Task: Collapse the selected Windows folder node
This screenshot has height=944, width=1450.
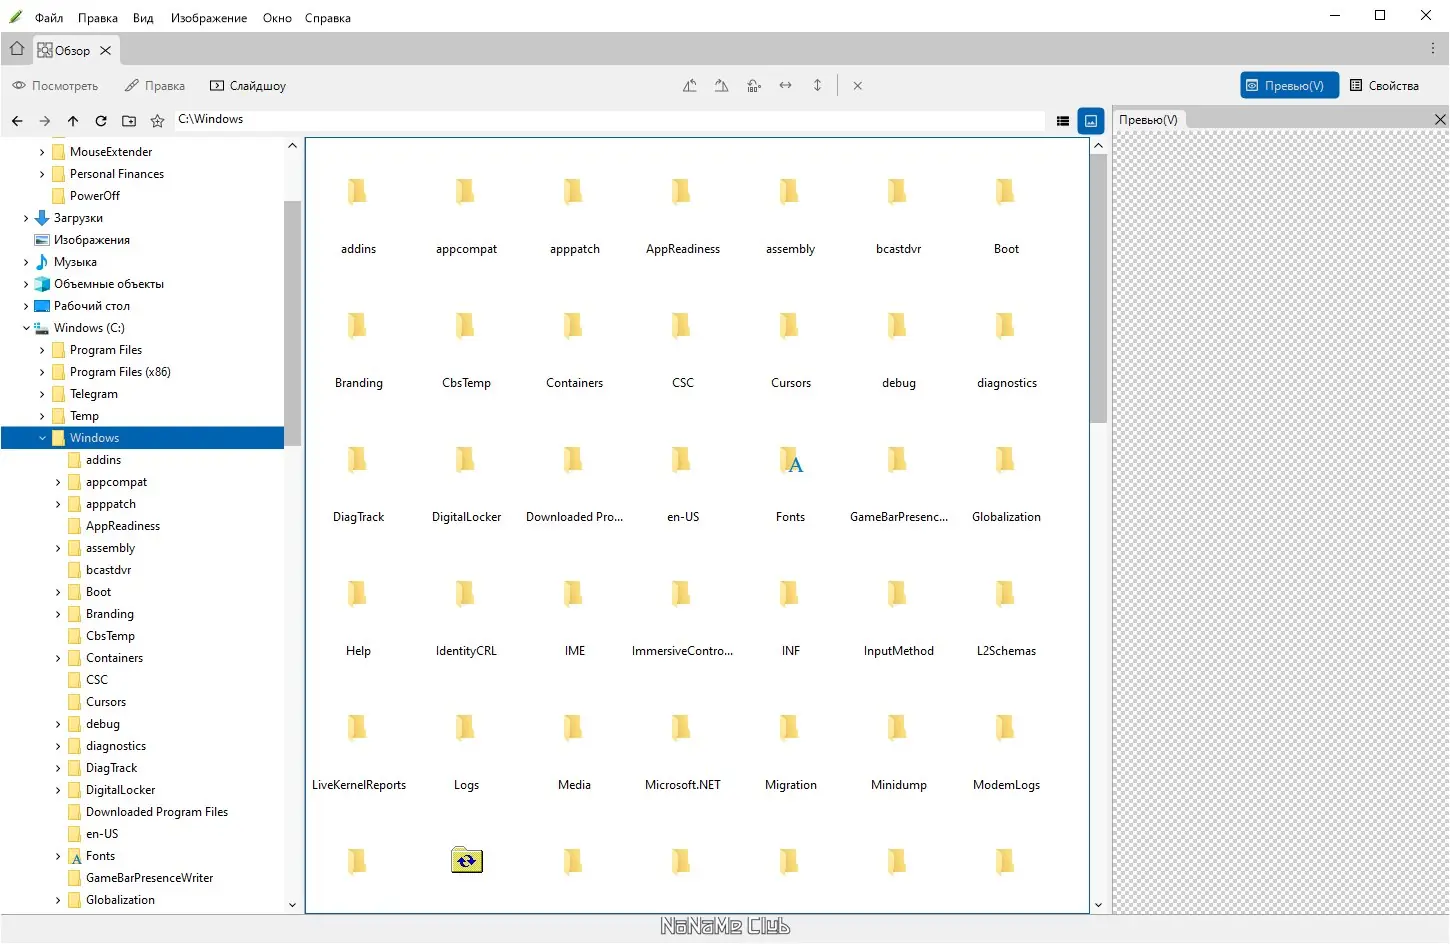Action: [42, 438]
